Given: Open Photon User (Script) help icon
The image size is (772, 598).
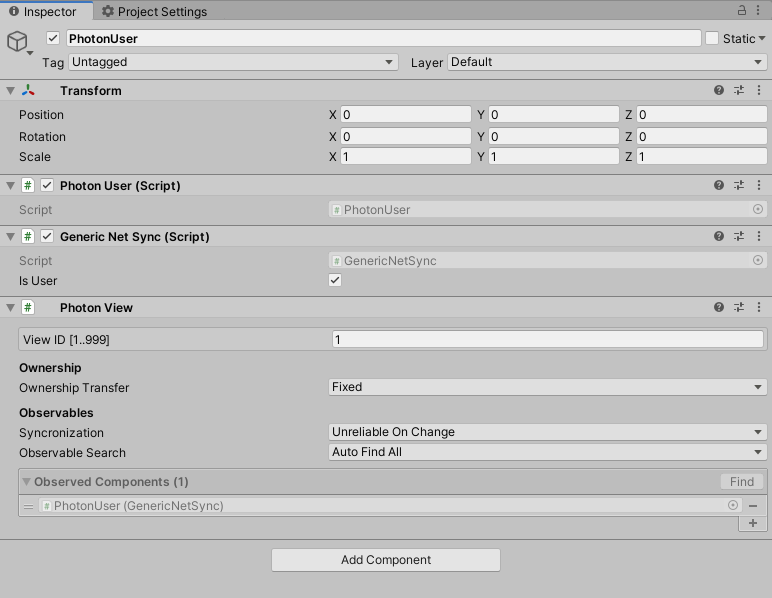Looking at the screenshot, I should (x=719, y=185).
